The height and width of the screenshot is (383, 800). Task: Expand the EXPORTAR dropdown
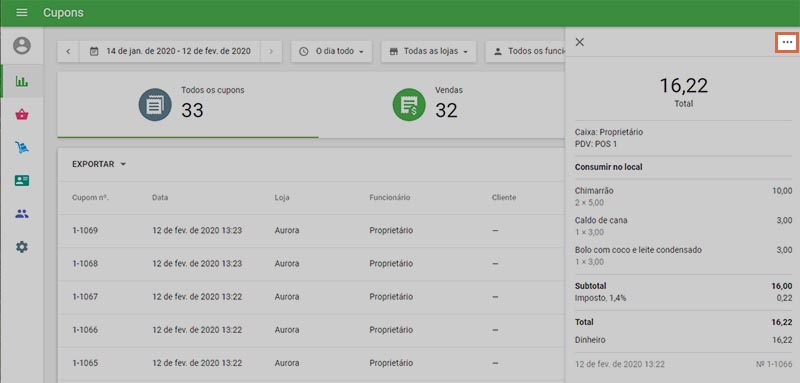[99, 164]
